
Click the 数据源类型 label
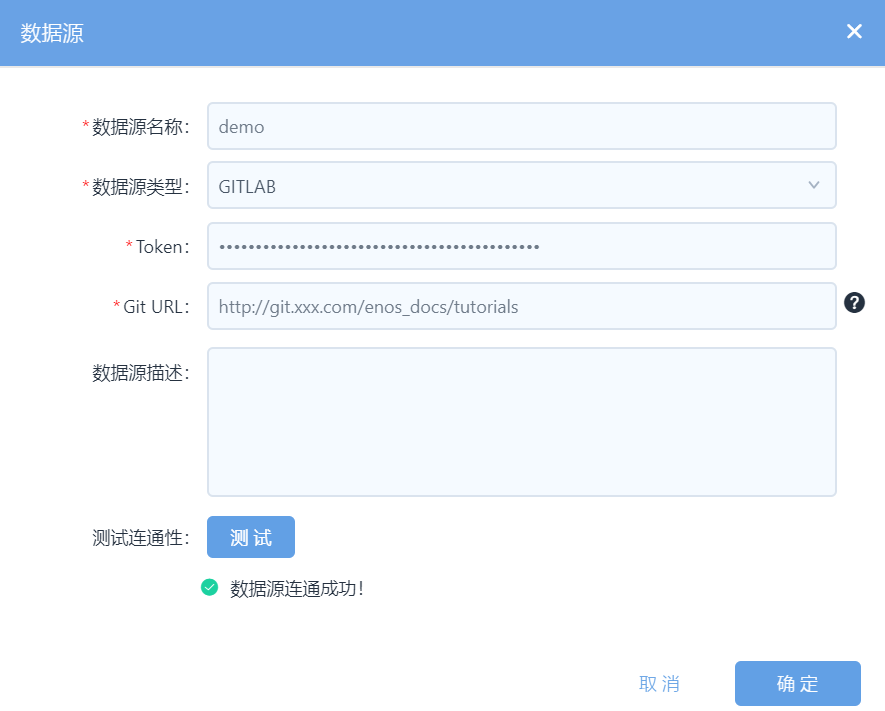(x=139, y=187)
